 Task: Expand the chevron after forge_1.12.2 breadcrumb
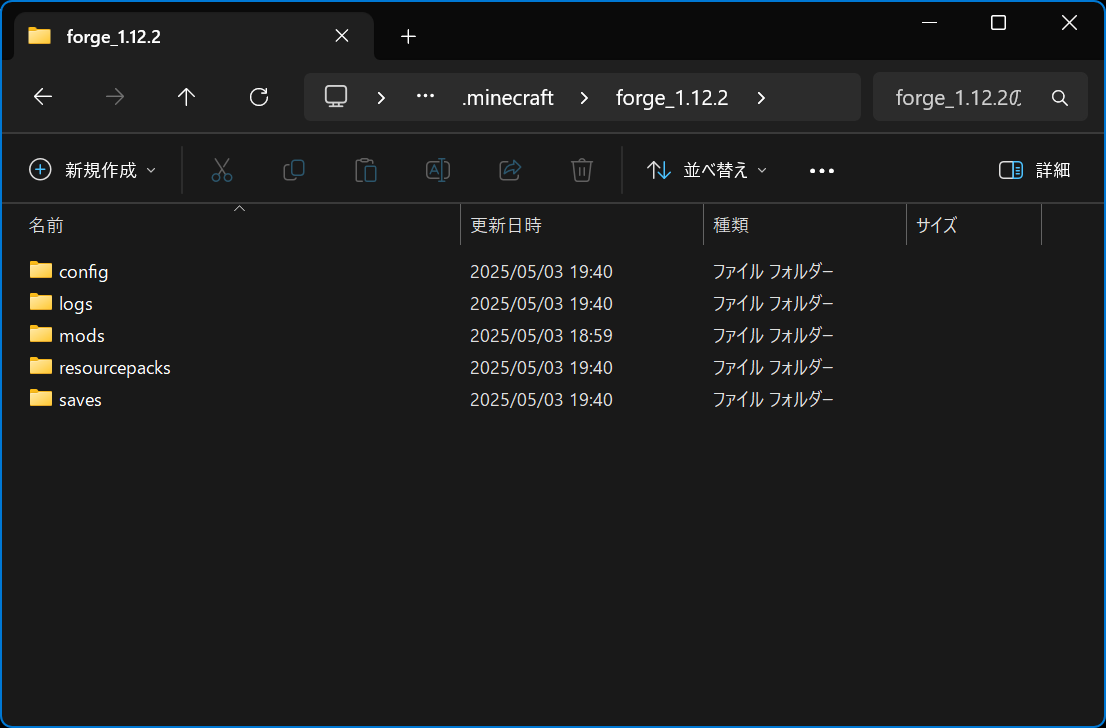pyautogui.click(x=761, y=98)
